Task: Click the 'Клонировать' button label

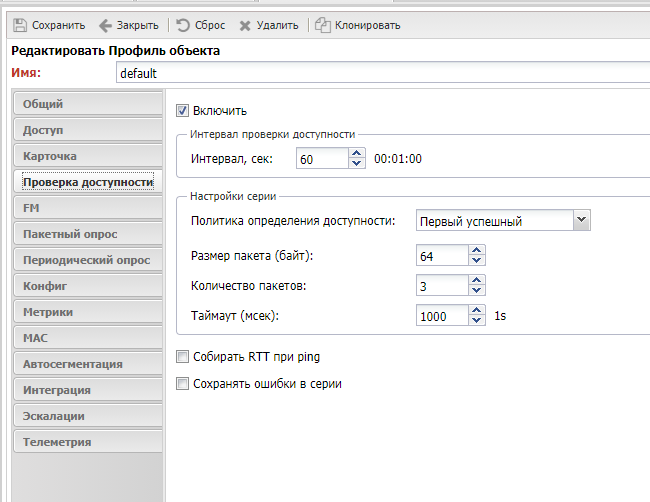Action: 368,25
